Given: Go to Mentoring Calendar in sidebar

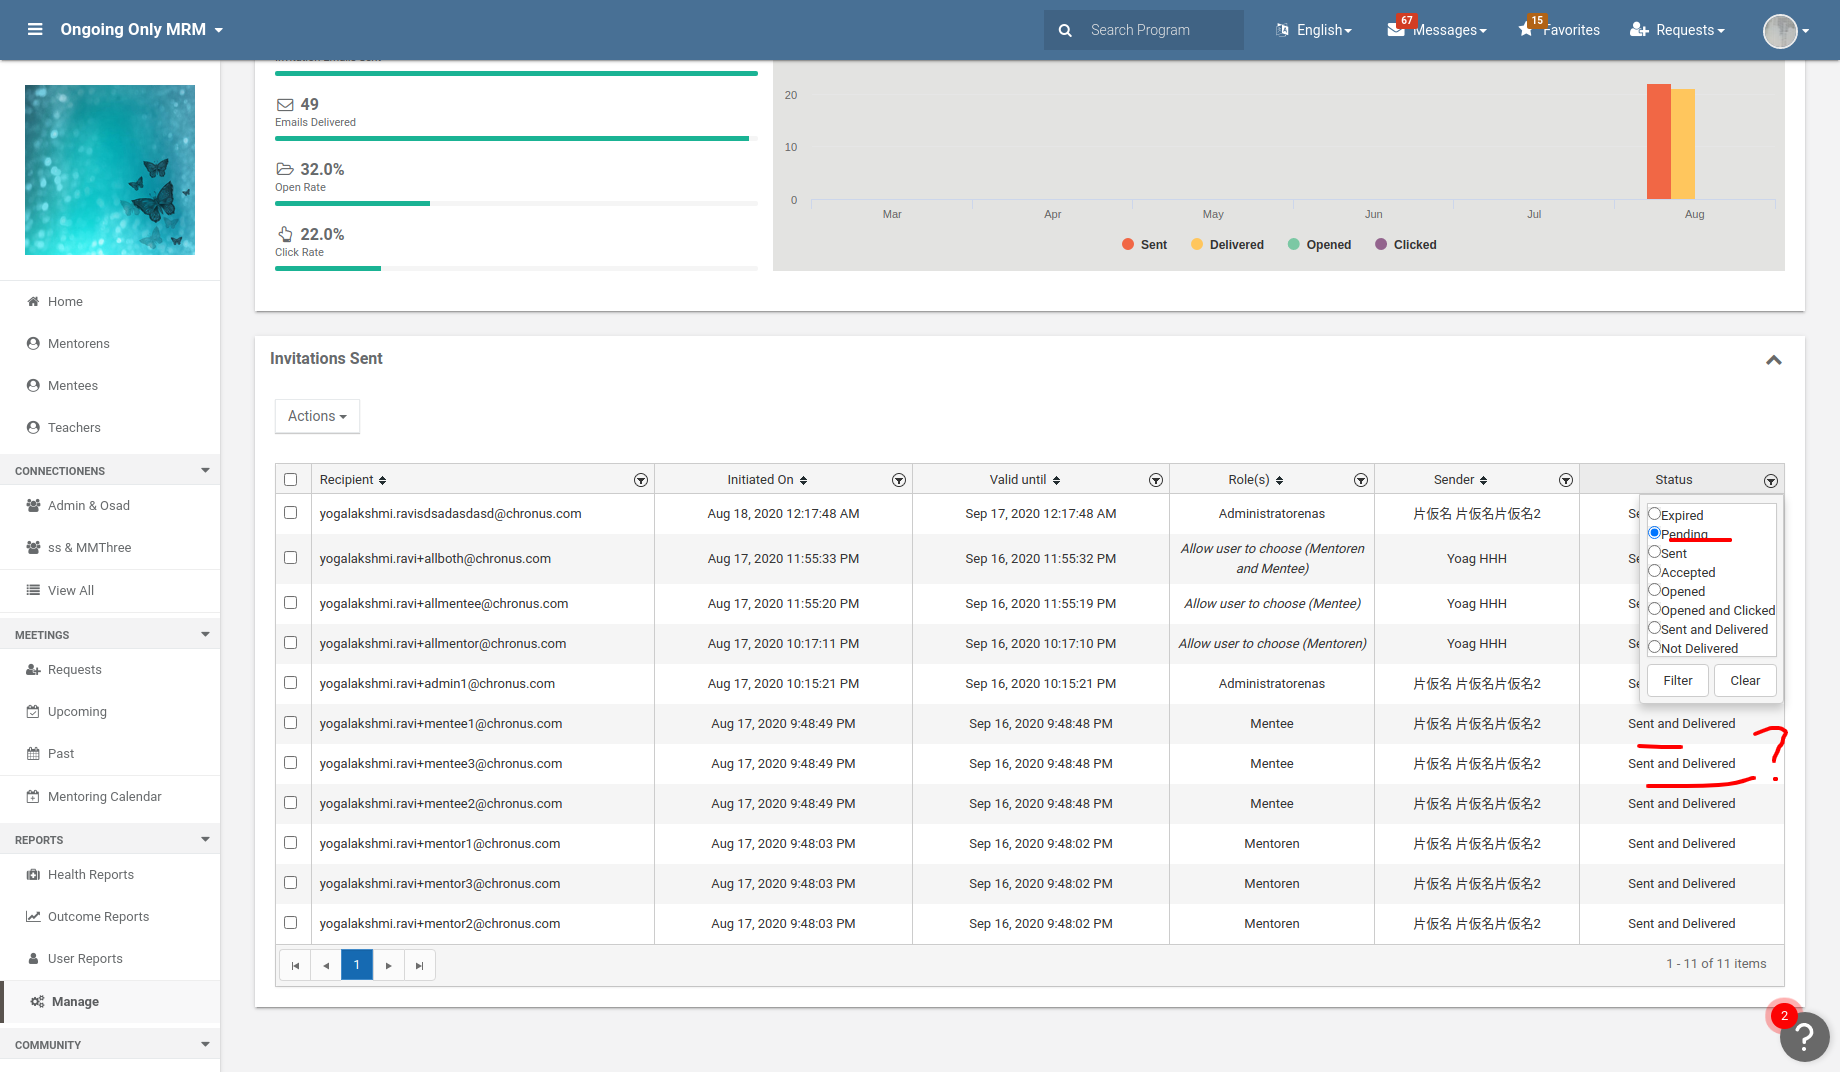Looking at the screenshot, I should [104, 797].
